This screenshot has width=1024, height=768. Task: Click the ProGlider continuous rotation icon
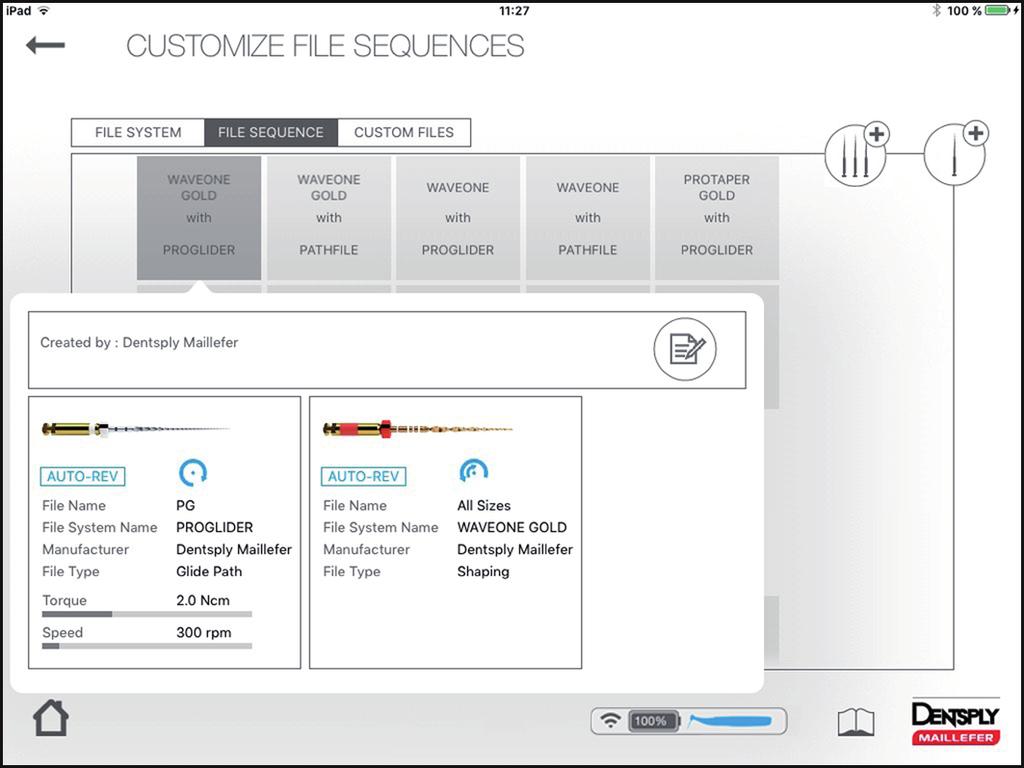pyautogui.click(x=193, y=472)
